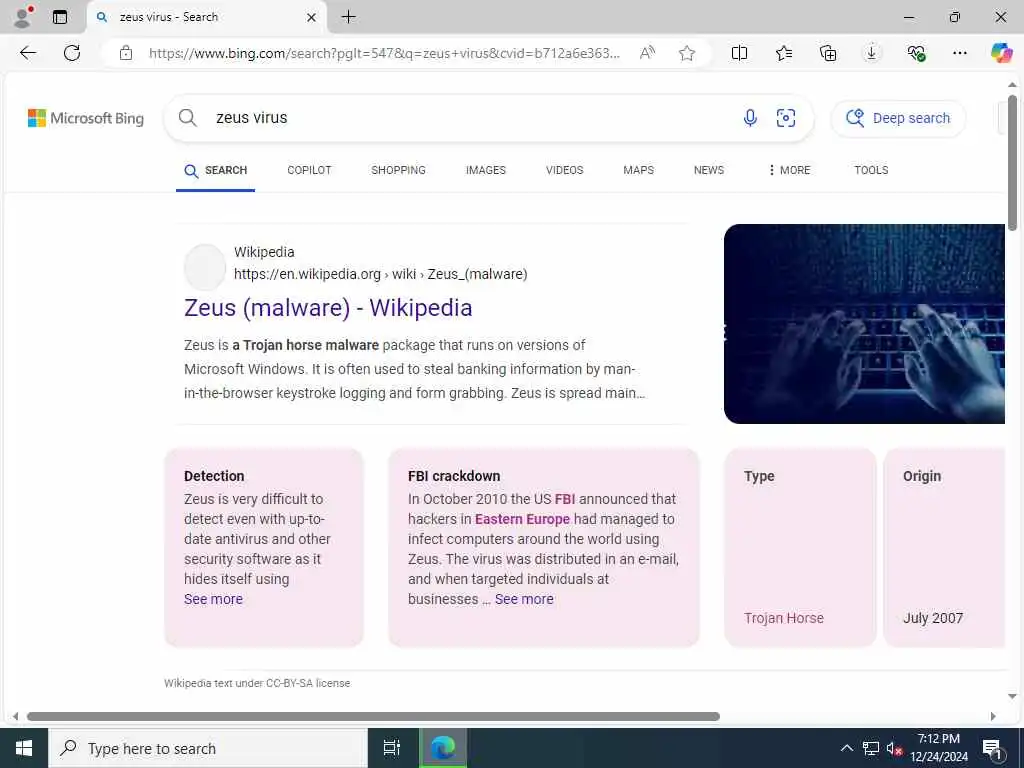Open Collections panel
Viewport: 1024px width, 768px height.
(827, 53)
